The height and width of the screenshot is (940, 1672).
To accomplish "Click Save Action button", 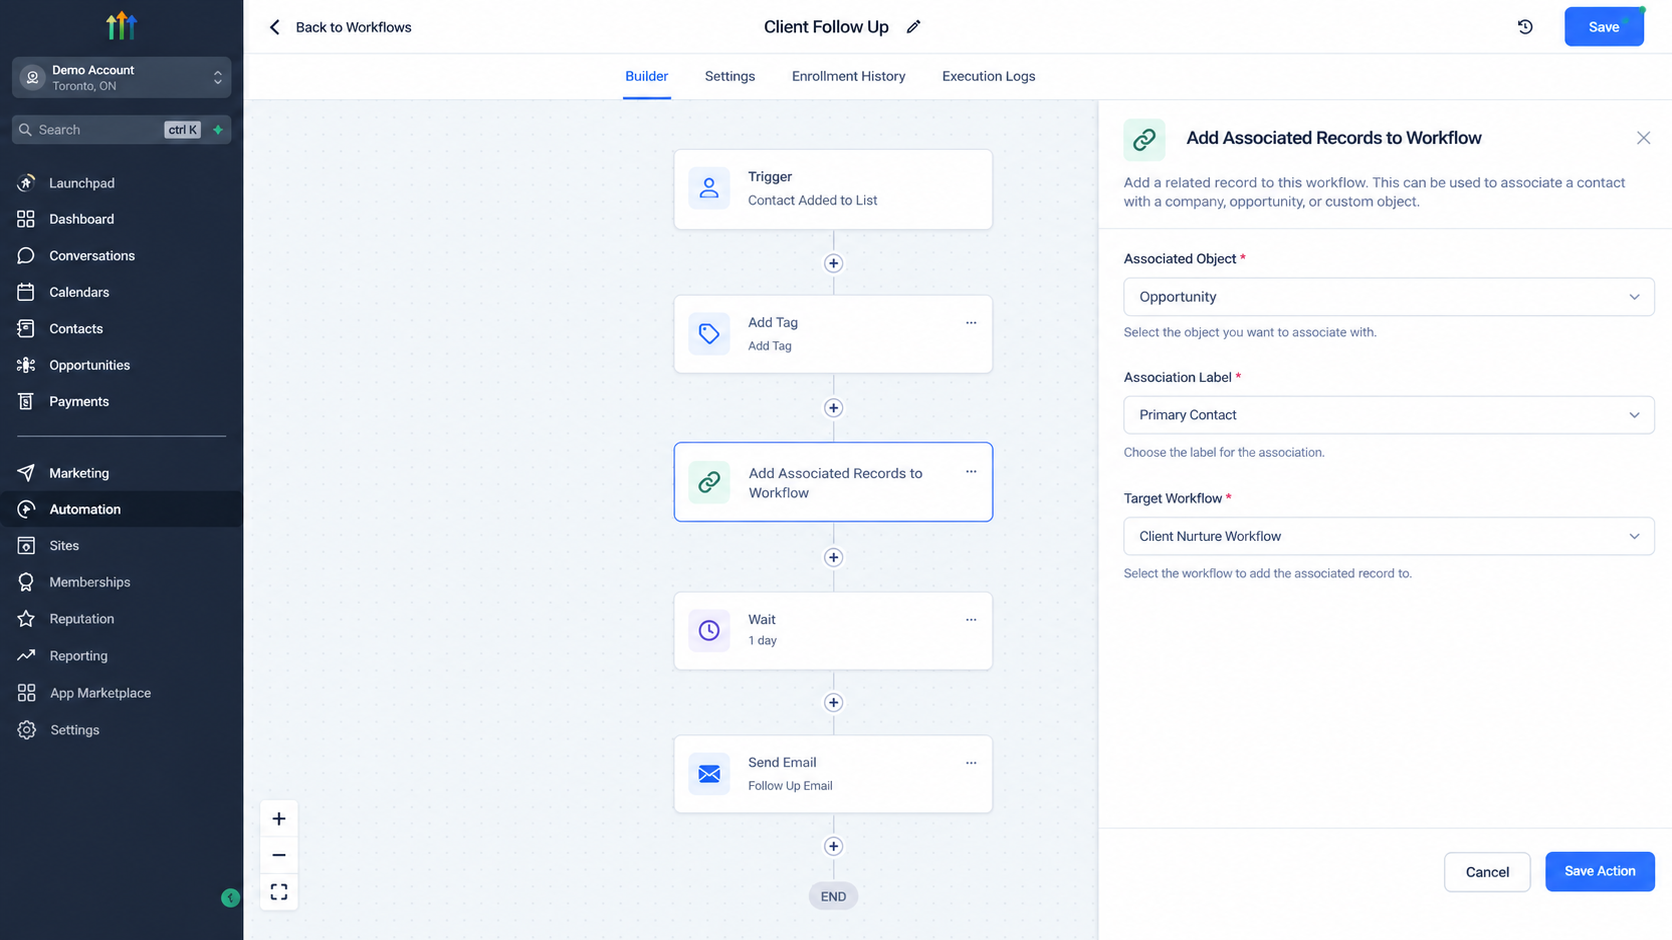I will [1599, 871].
